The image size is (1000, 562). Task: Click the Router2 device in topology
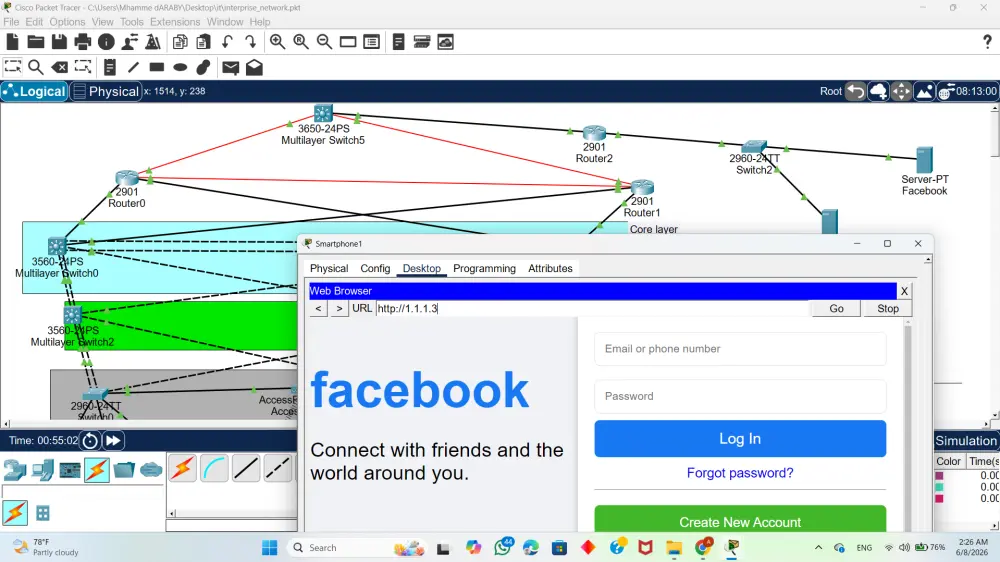[x=594, y=133]
